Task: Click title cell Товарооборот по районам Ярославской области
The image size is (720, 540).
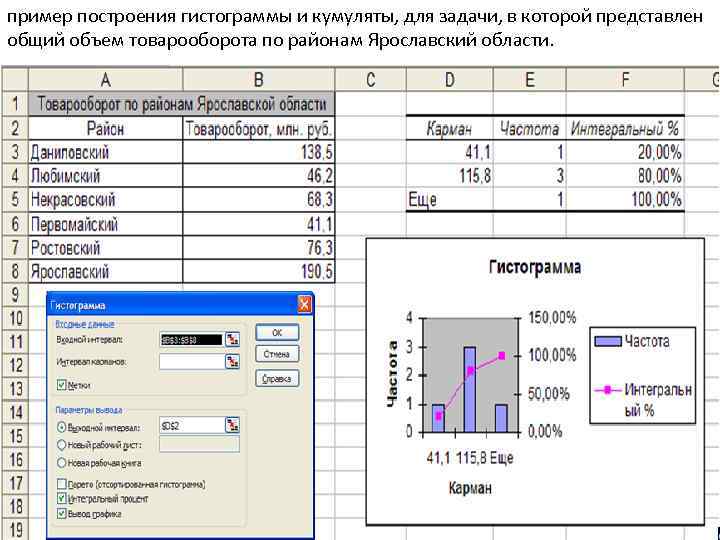Action: 181,104
